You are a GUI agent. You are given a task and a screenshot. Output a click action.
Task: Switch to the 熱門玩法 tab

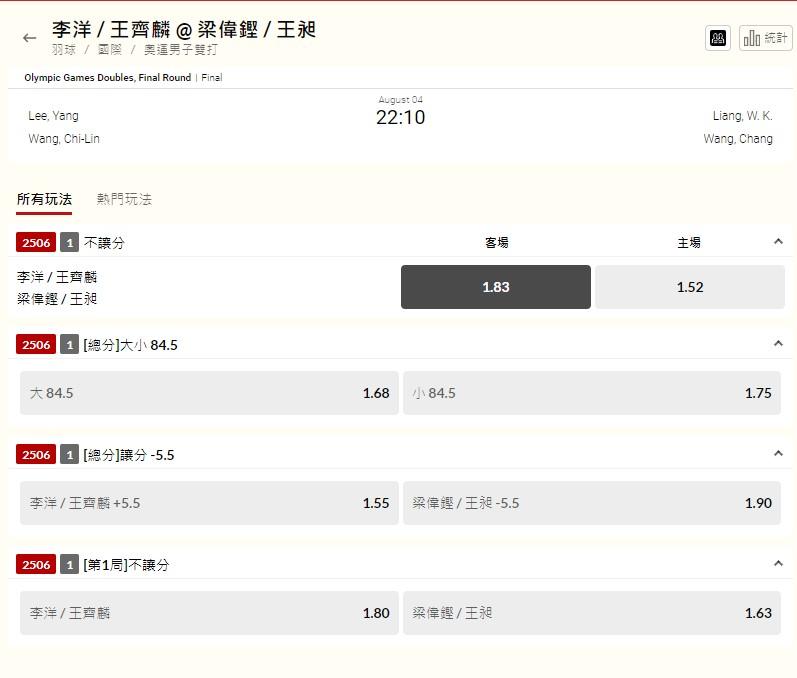(x=124, y=199)
